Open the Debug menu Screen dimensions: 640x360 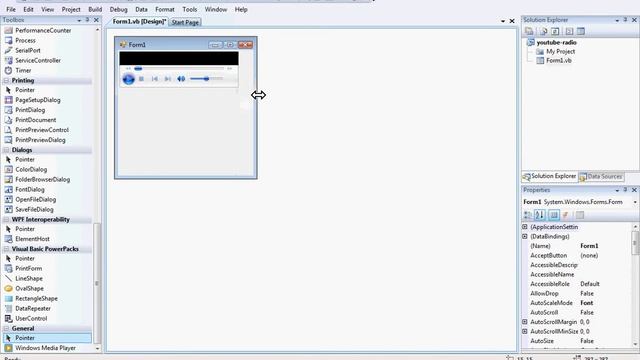[118, 9]
